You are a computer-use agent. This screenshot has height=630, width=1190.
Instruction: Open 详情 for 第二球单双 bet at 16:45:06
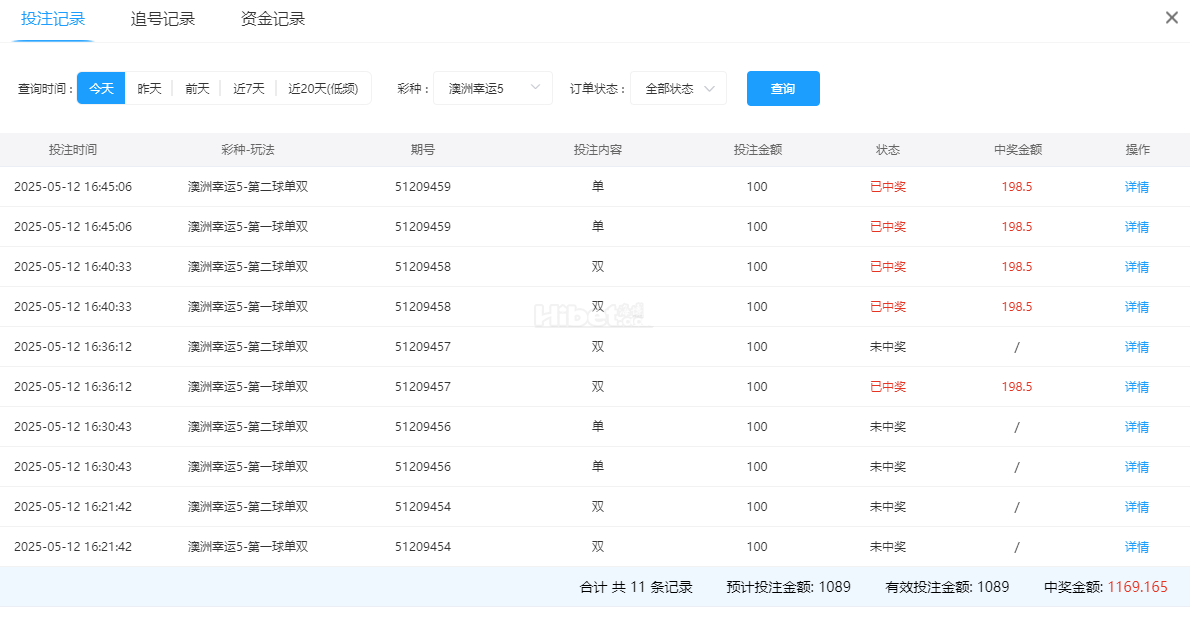click(x=1137, y=187)
